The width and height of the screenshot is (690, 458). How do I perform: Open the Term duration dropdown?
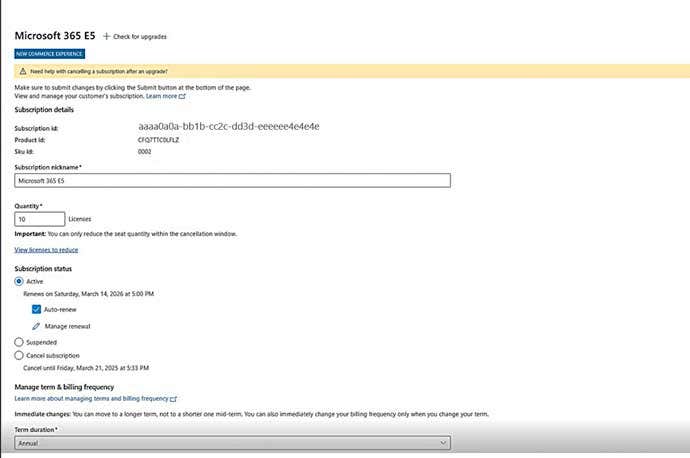232,441
